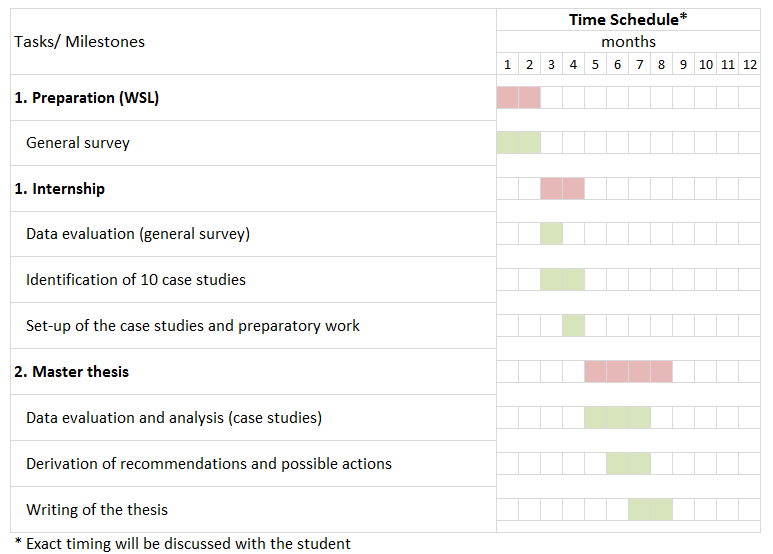
Task: Select the "1. Preparation (WSL)" milestone label
Action: (86, 98)
